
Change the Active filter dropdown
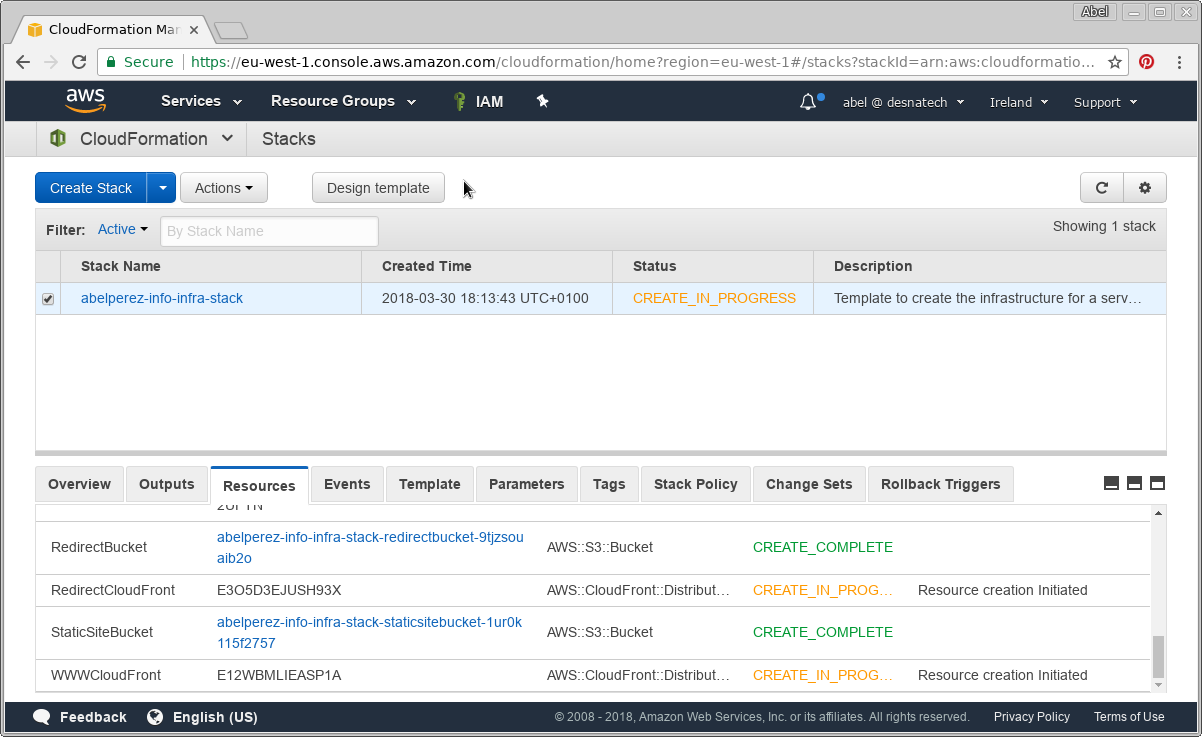pos(123,229)
